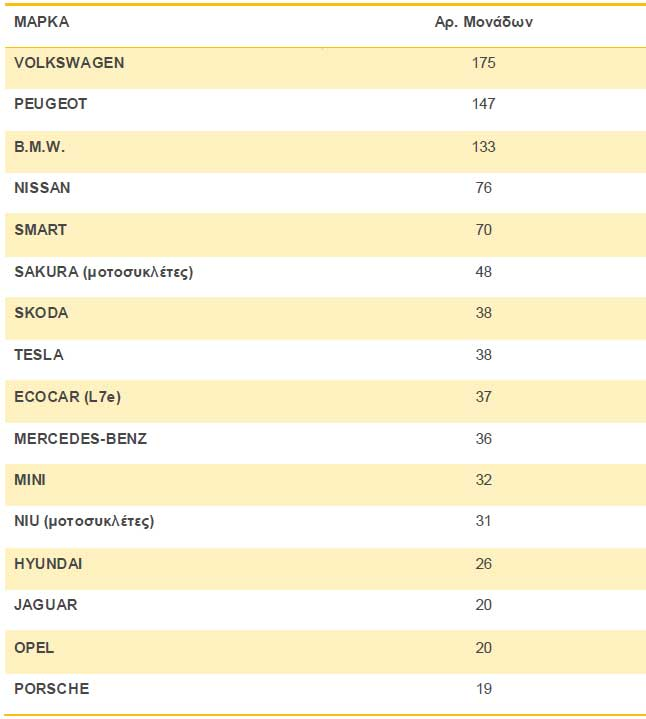Select the MERCEDES-BENZ brand cell
646x719 pixels.
(80, 438)
